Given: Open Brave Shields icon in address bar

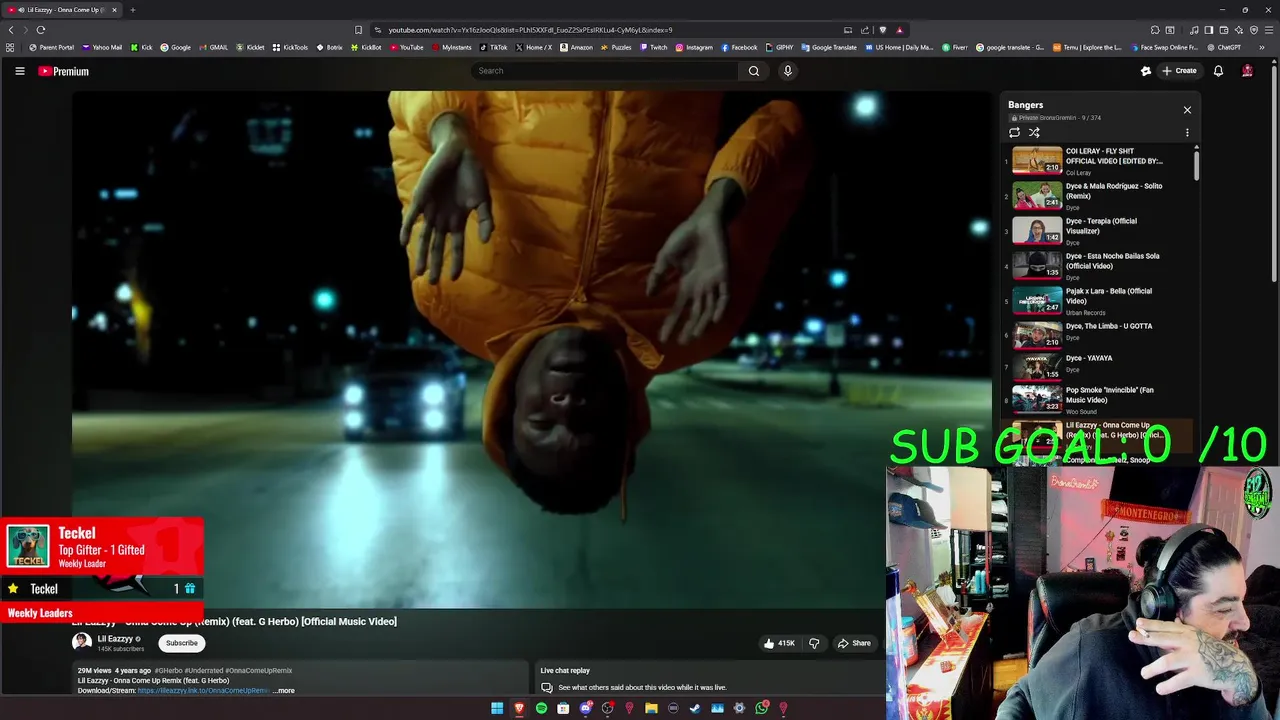Looking at the screenshot, I should pyautogui.click(x=882, y=30).
